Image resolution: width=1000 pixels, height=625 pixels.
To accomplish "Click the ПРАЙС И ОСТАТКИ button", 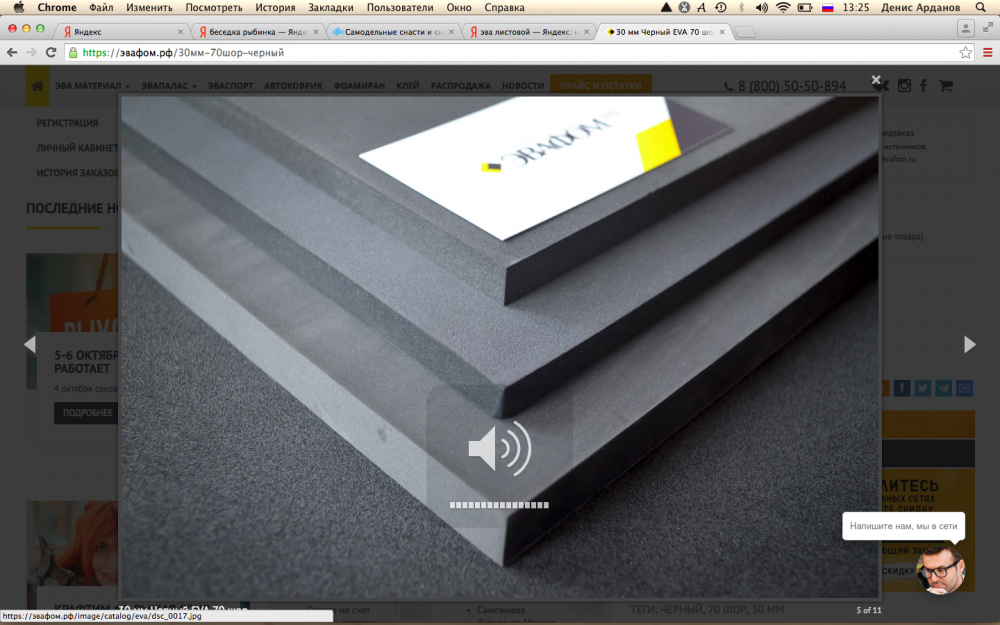I will tap(600, 86).
